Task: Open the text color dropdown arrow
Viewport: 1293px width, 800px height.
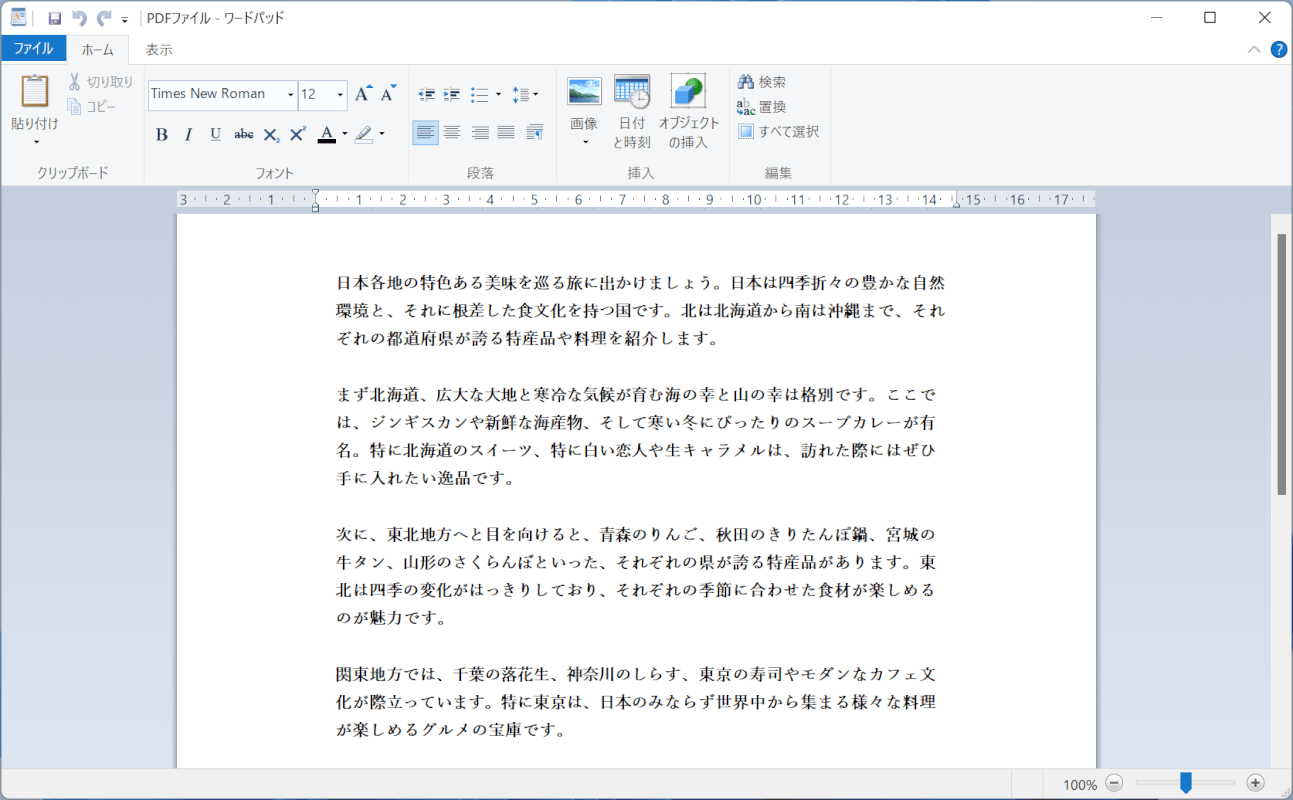Action: (x=344, y=134)
